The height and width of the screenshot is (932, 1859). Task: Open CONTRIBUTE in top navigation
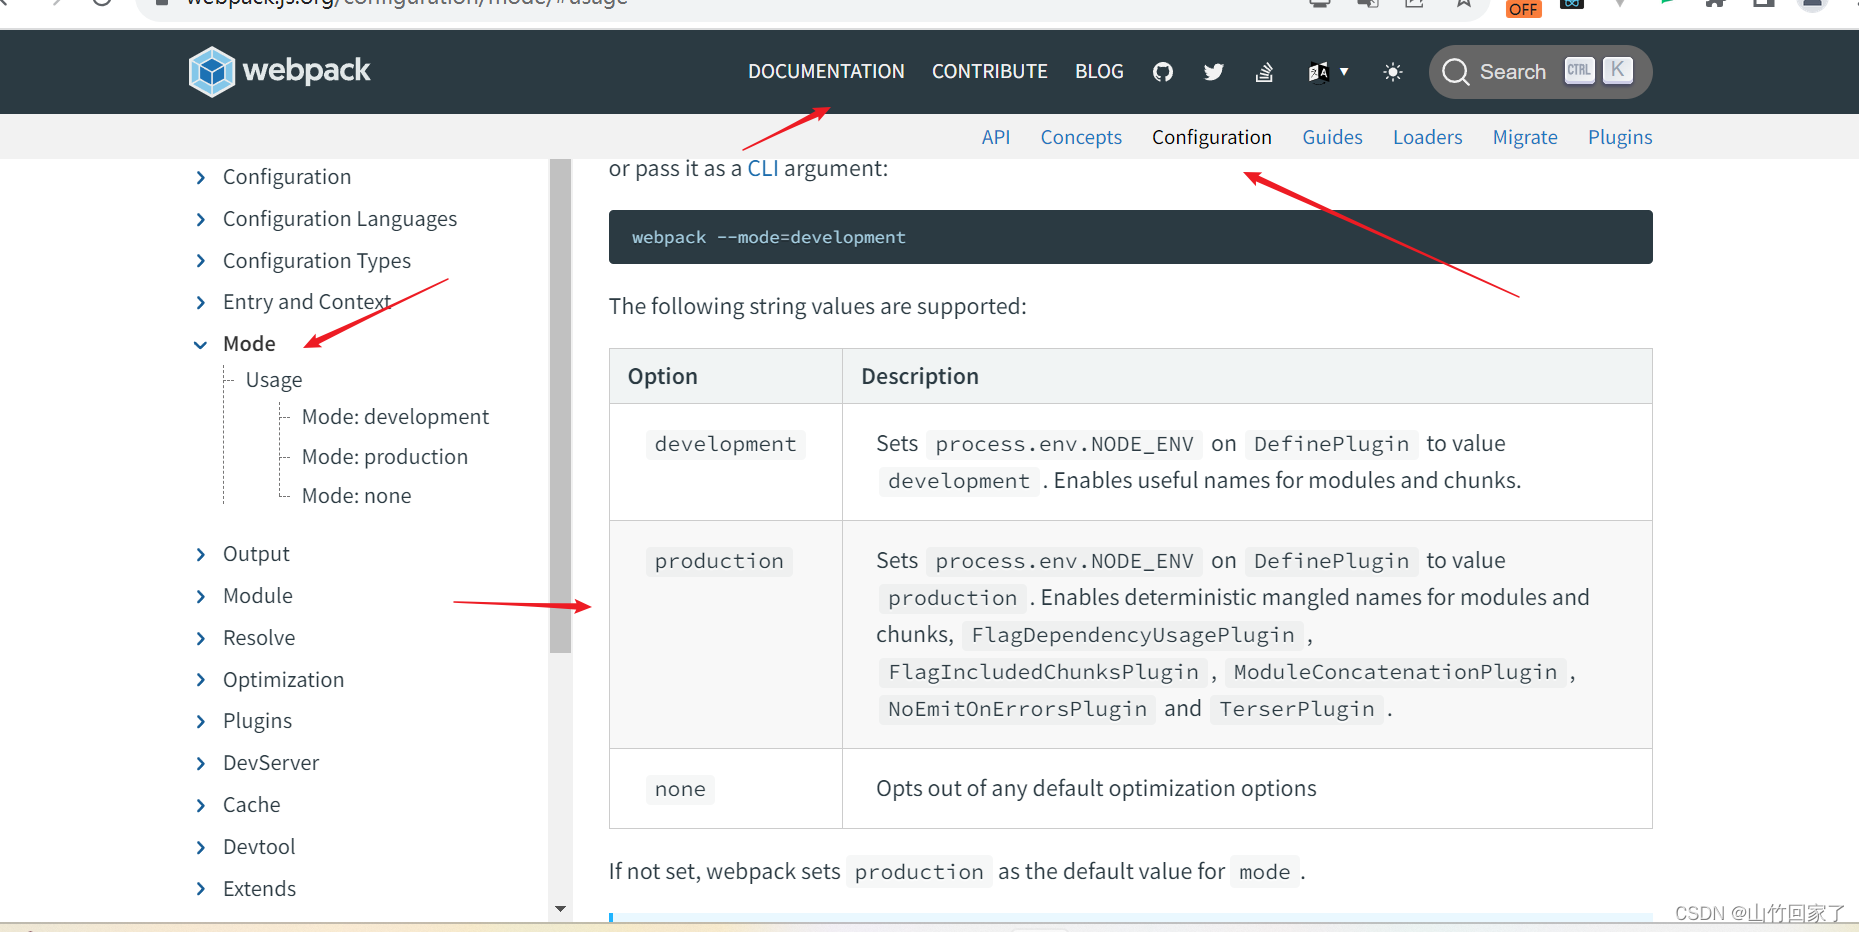tap(990, 72)
